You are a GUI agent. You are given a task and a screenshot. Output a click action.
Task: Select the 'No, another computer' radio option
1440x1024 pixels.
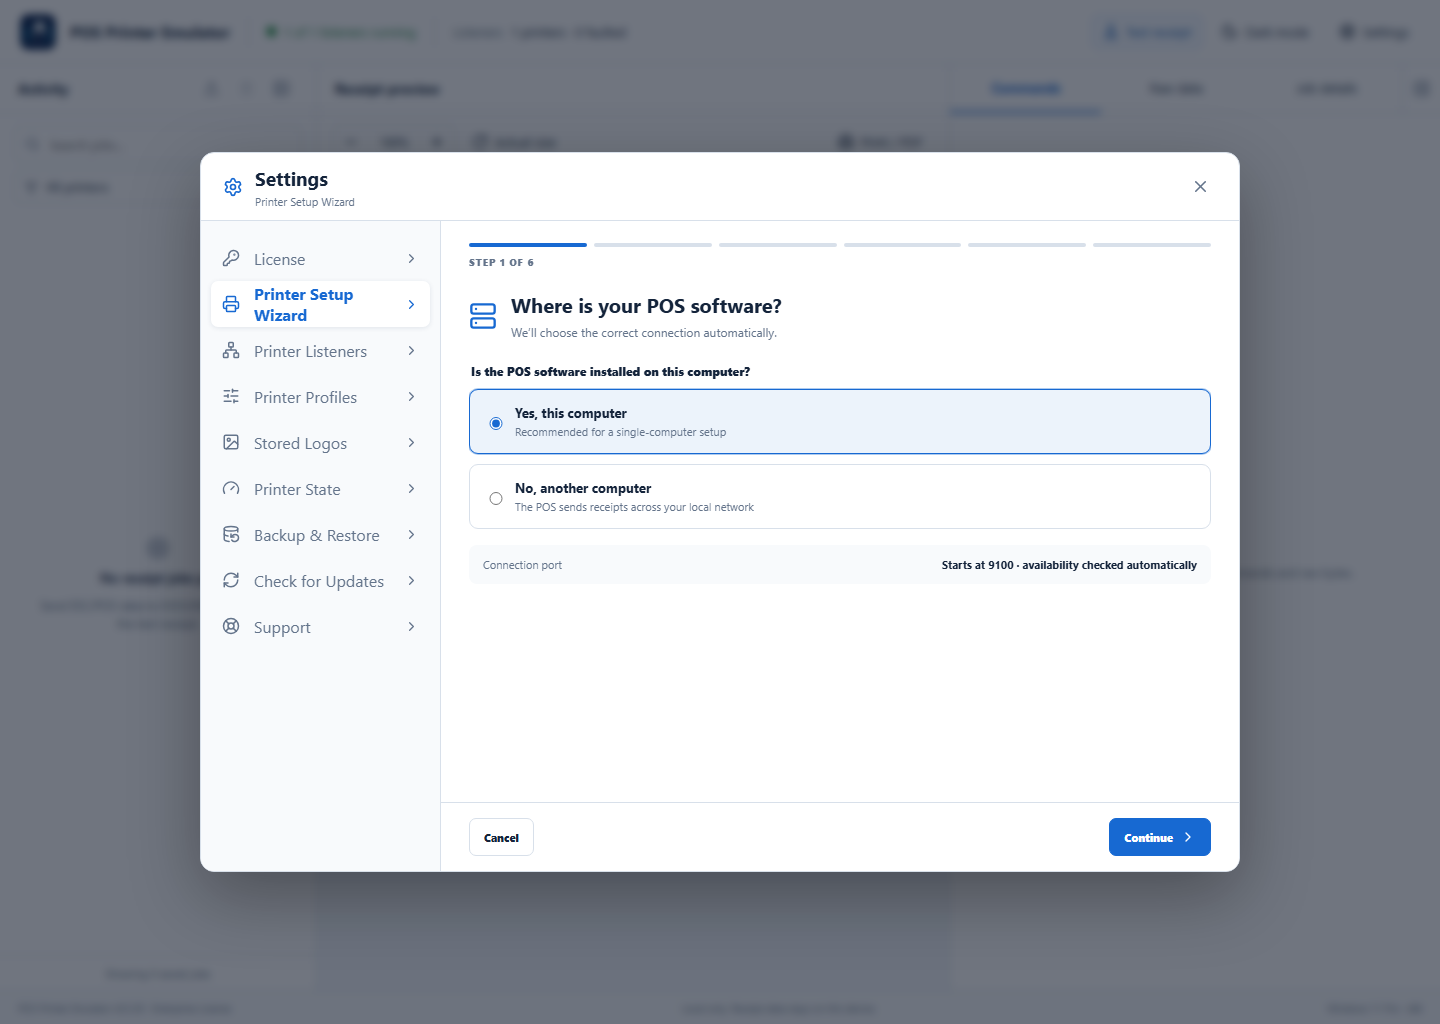[496, 498]
